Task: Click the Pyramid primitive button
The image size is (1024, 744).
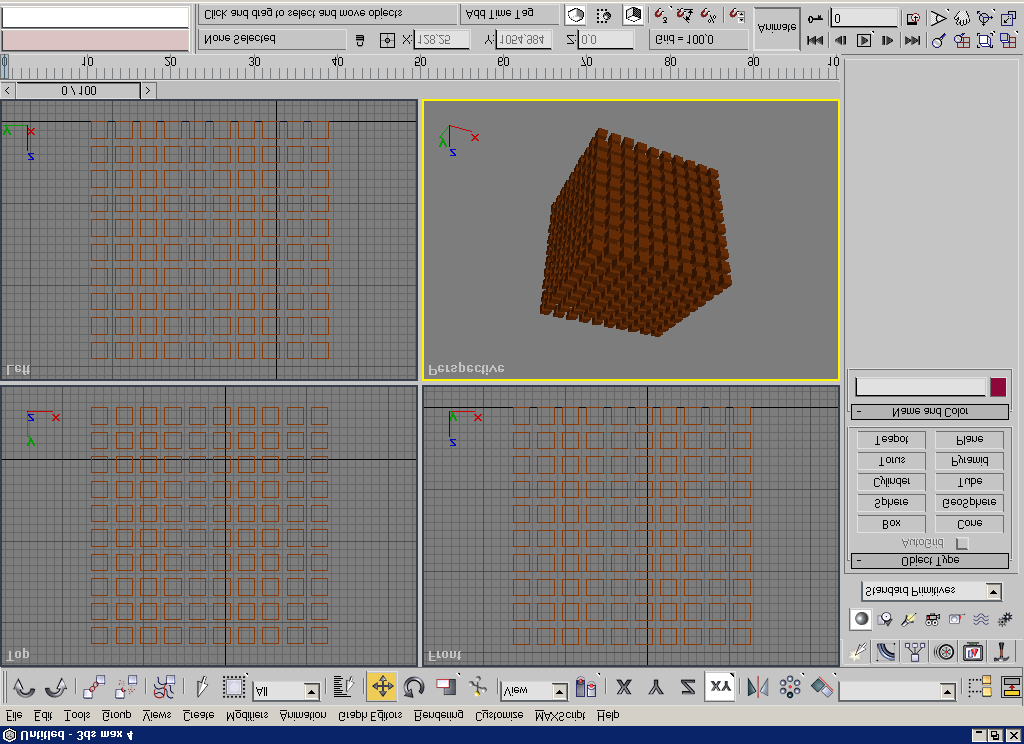Action: (x=969, y=461)
